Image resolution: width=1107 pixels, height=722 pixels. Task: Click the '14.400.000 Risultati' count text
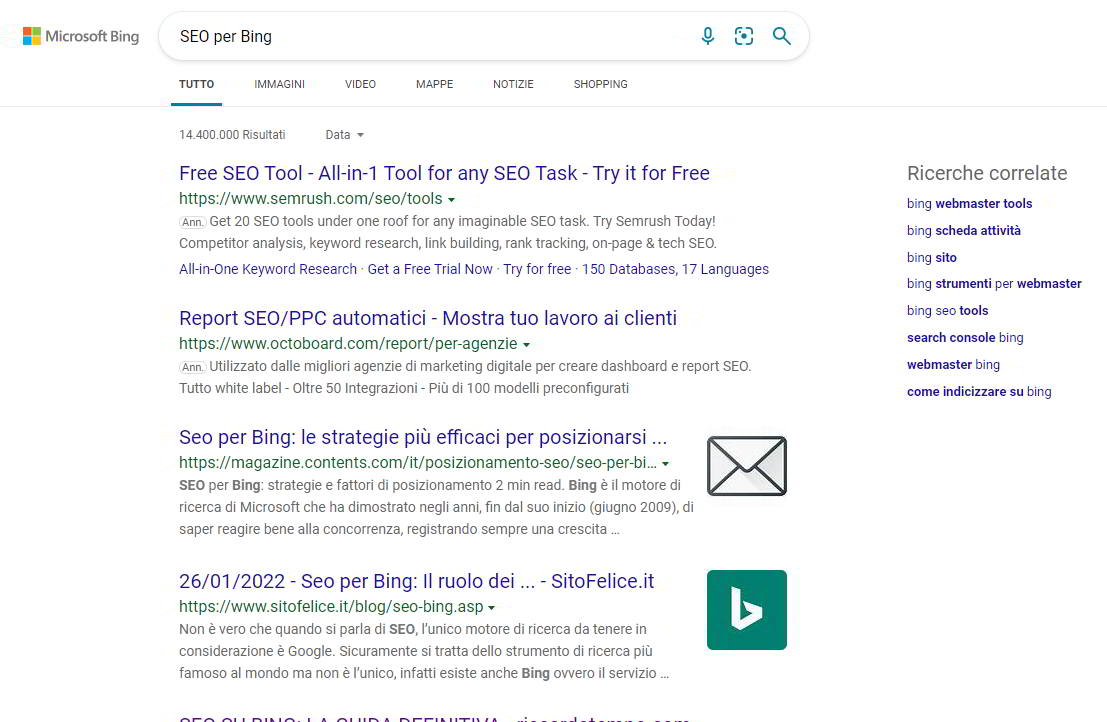[x=232, y=135]
